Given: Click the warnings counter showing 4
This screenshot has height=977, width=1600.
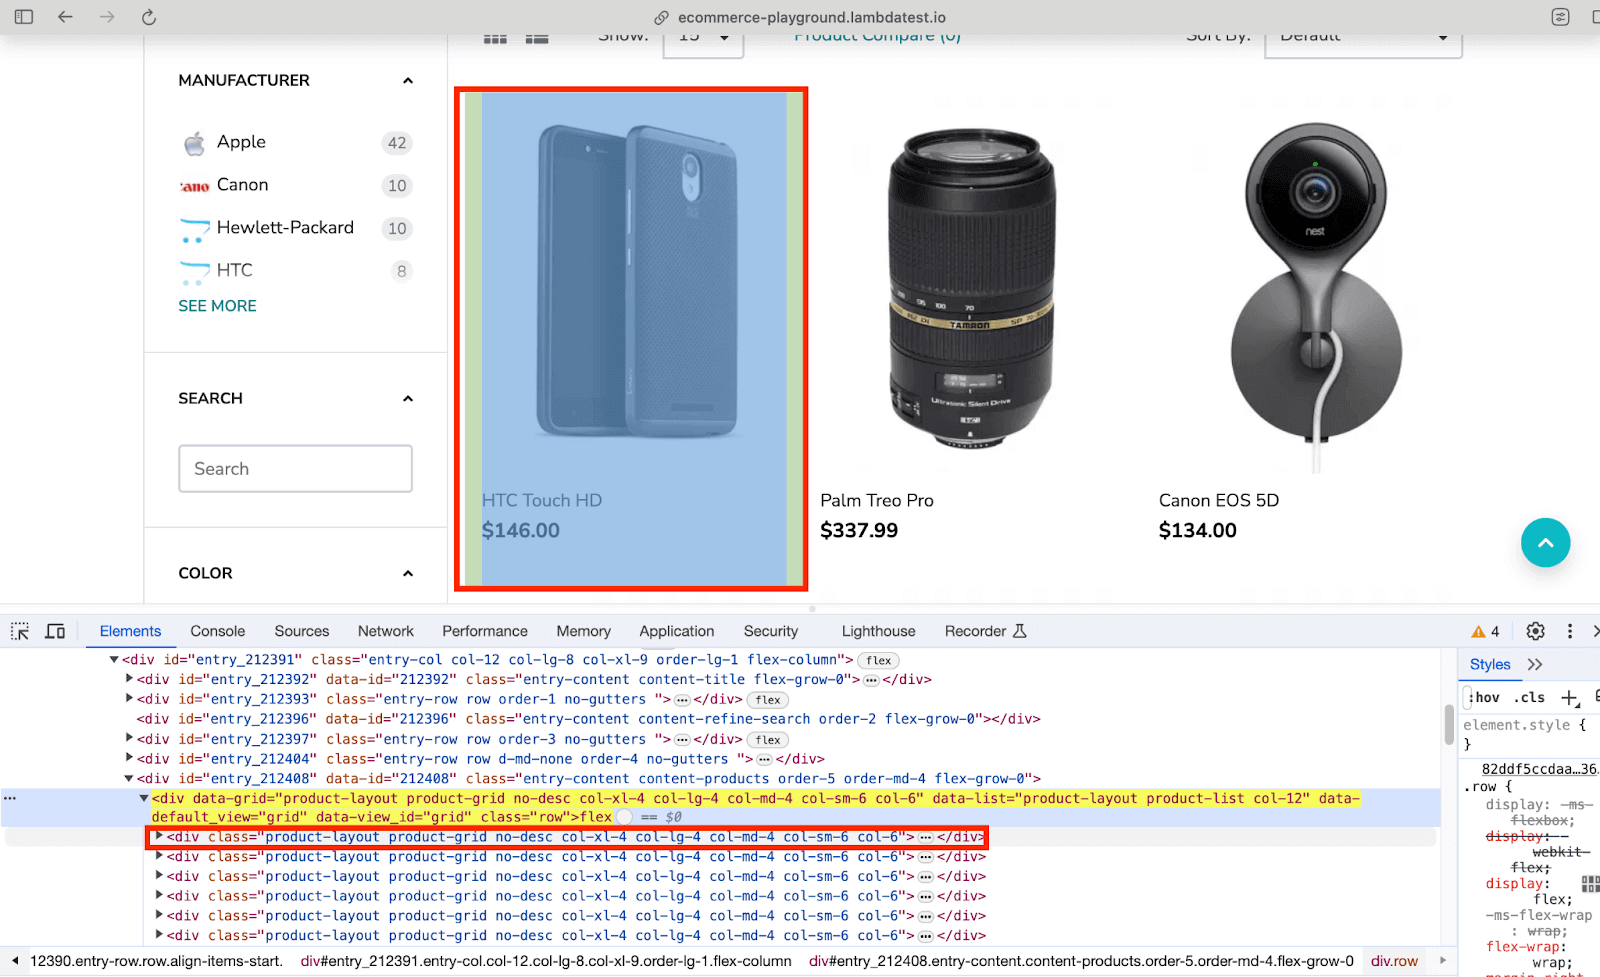Looking at the screenshot, I should [1485, 631].
